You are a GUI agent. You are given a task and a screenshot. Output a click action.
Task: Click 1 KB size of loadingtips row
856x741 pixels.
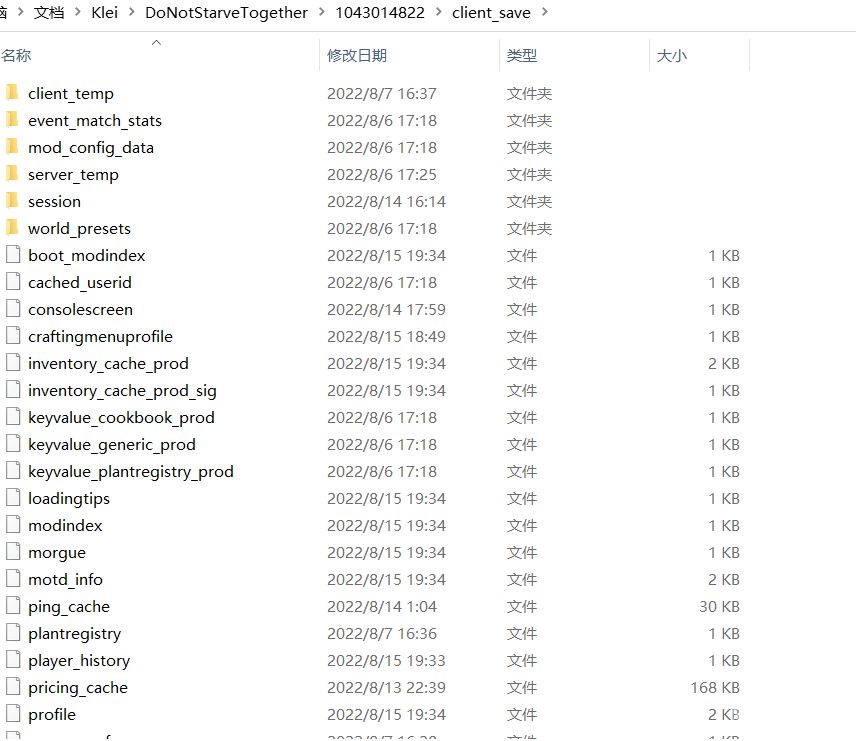(x=723, y=499)
